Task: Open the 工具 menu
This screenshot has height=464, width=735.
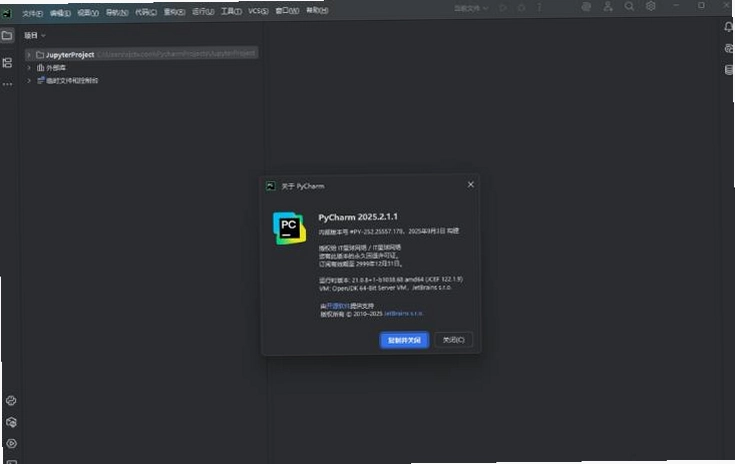Action: [x=232, y=11]
